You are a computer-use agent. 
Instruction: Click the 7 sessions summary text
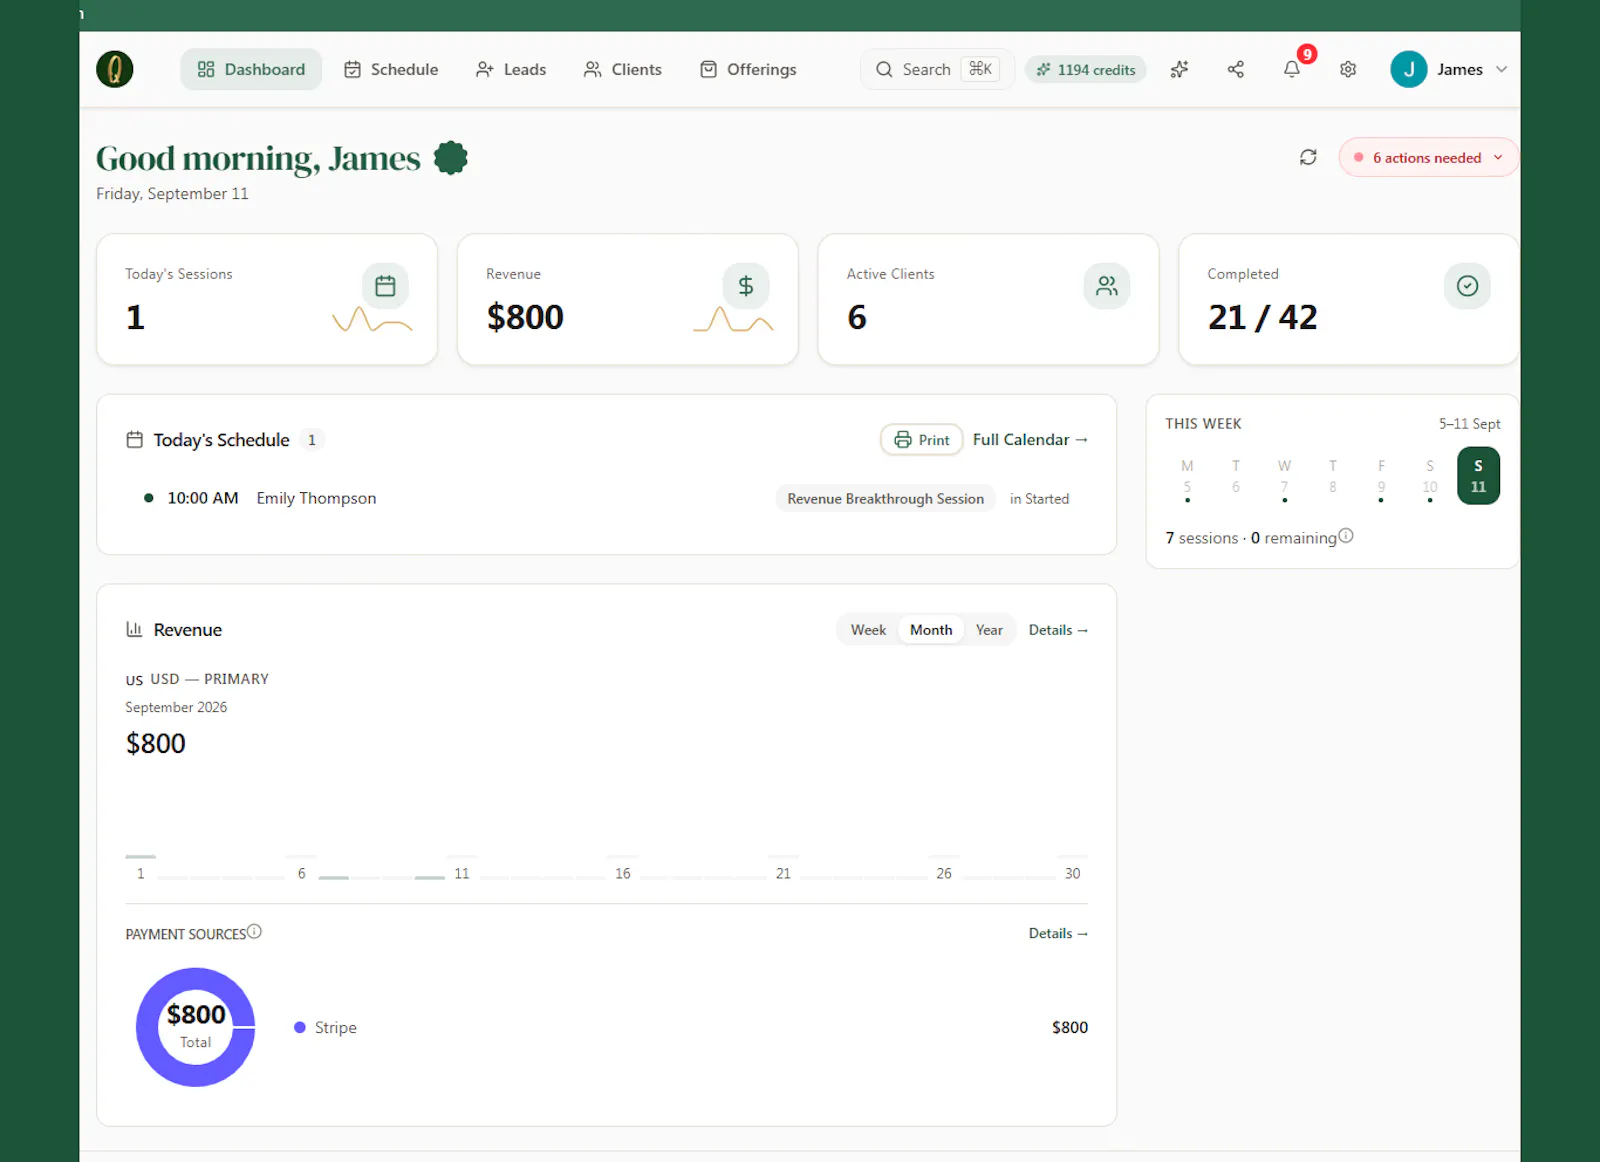tap(1202, 538)
